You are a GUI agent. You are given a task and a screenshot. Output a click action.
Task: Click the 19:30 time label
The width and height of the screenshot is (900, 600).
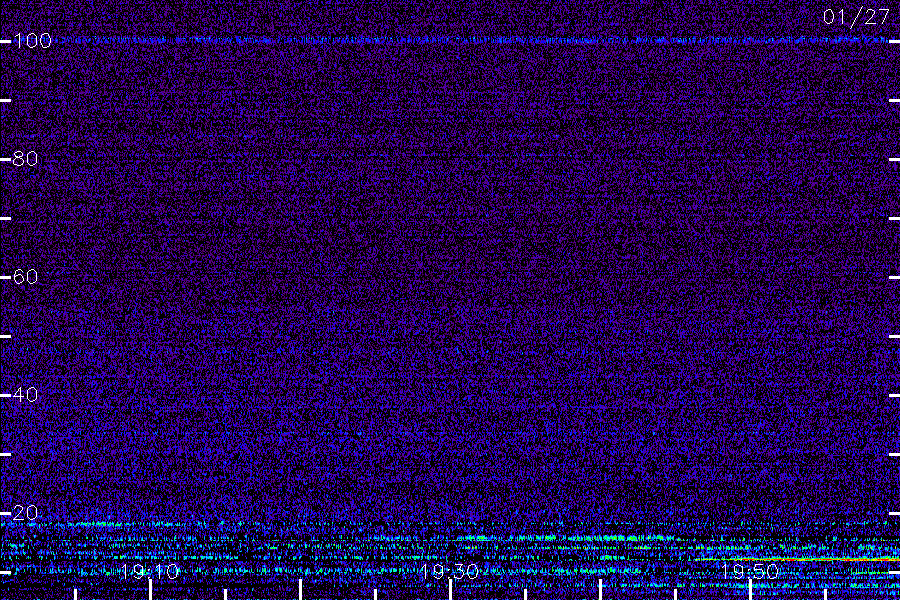point(449,572)
